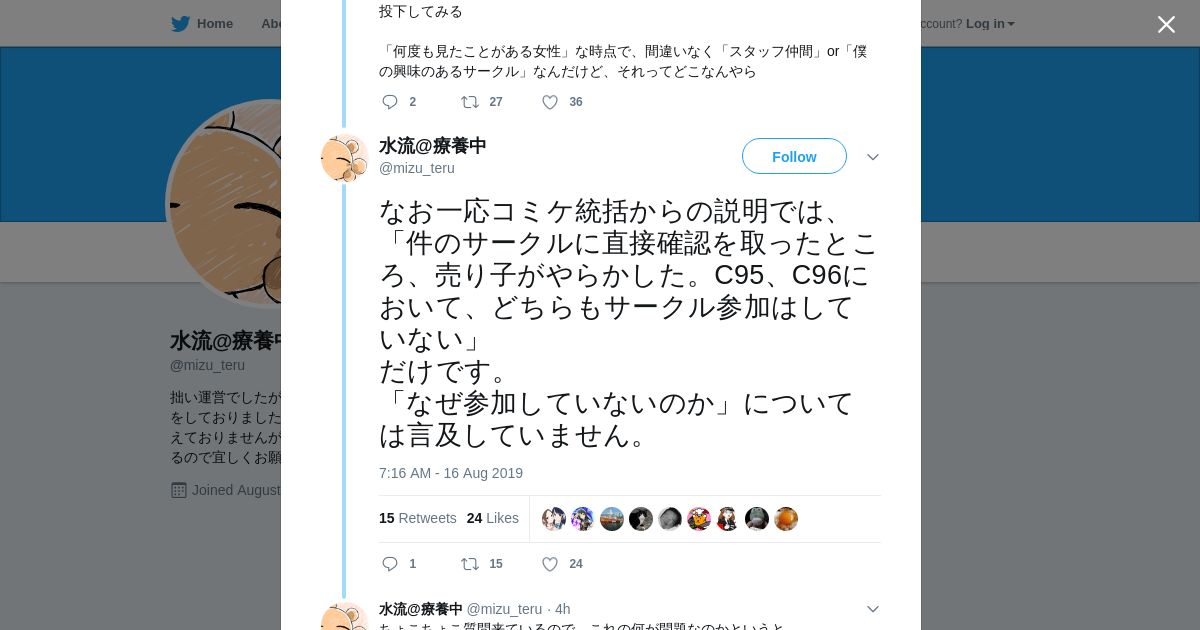Viewport: 1200px width, 630px height.
Task: Click the first liker avatar thumbnail
Action: click(x=554, y=519)
